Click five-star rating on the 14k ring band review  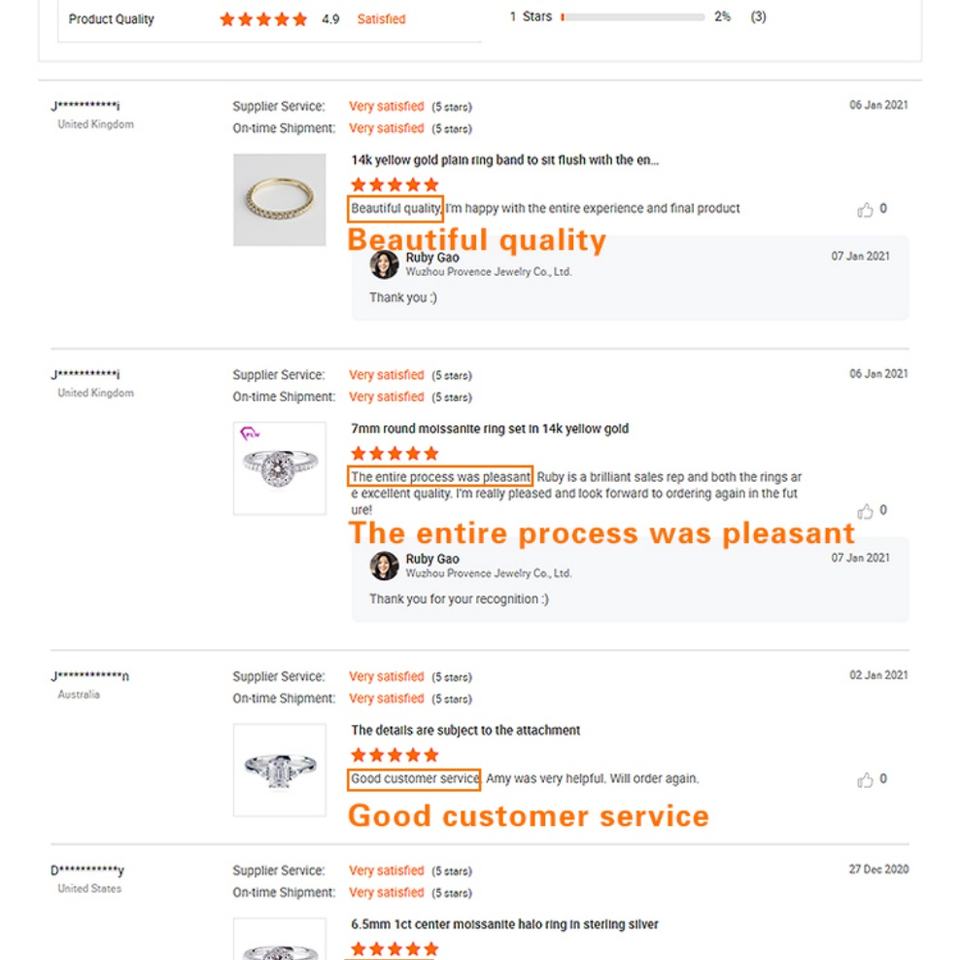395,185
